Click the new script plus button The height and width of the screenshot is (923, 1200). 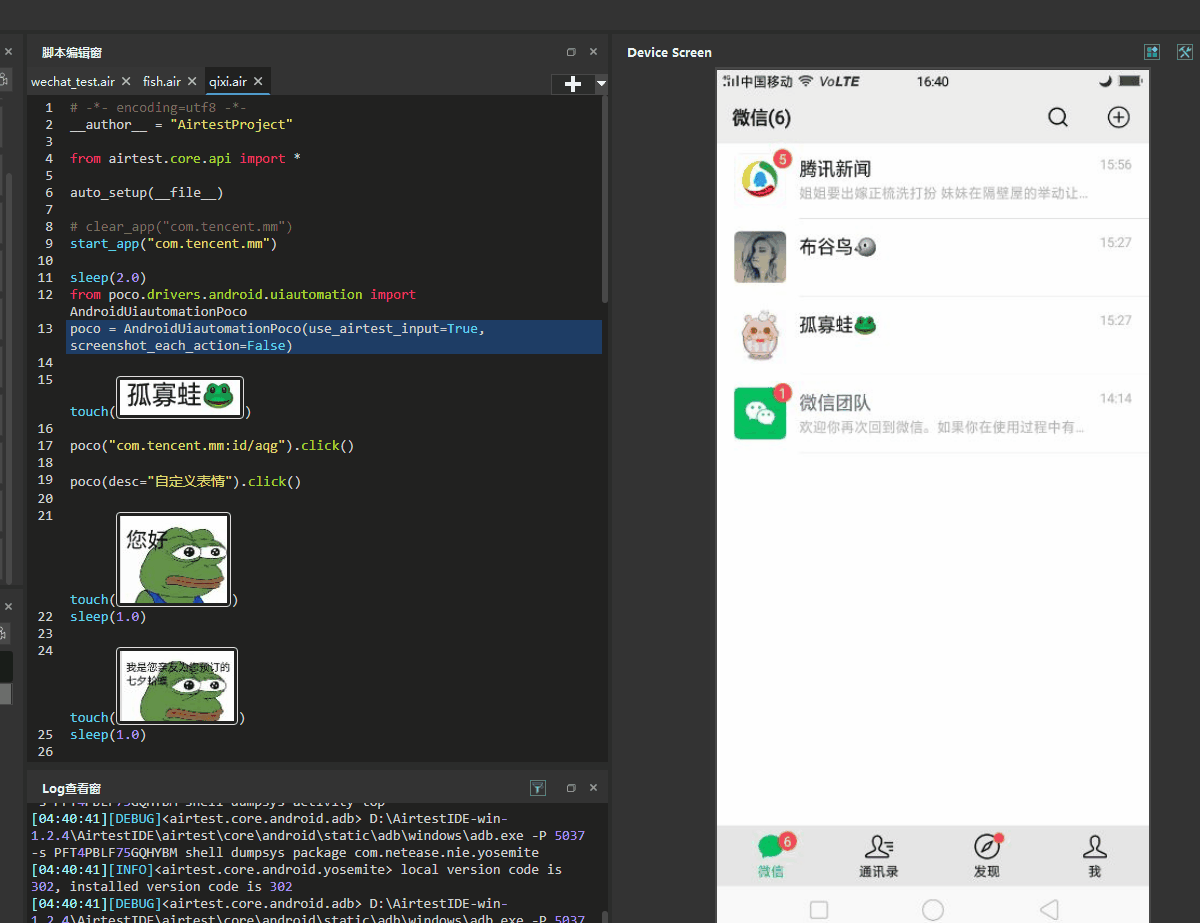[x=573, y=84]
